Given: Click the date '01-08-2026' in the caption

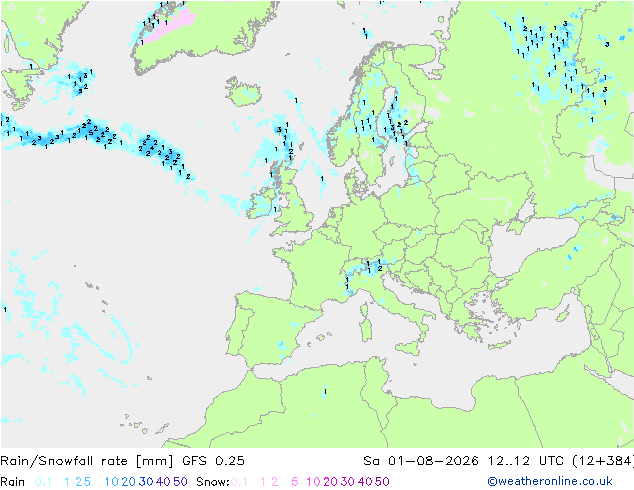Looking at the screenshot, I should pyautogui.click(x=433, y=461).
